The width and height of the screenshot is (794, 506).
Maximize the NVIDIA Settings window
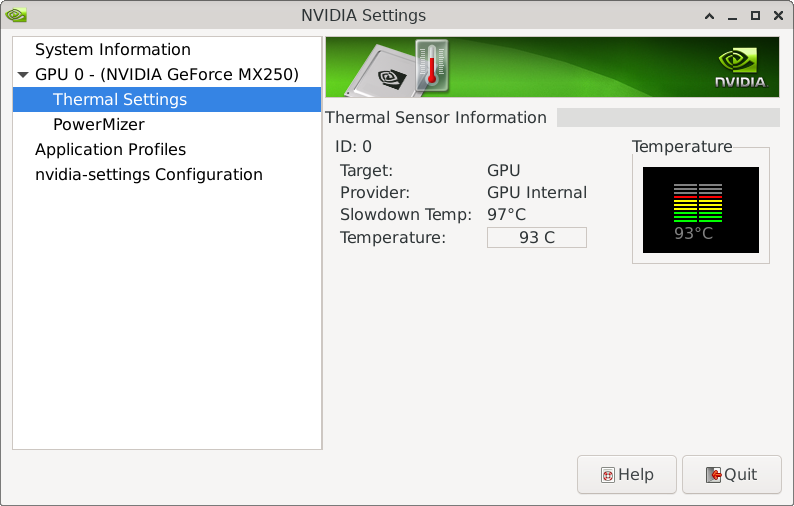[755, 15]
